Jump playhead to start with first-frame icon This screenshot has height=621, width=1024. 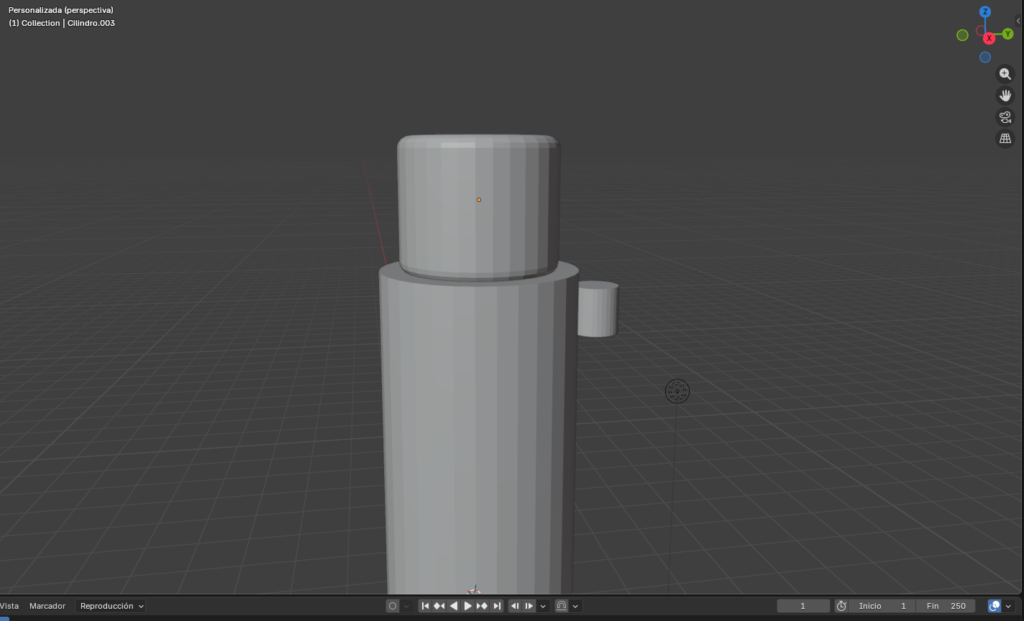pyautogui.click(x=424, y=605)
